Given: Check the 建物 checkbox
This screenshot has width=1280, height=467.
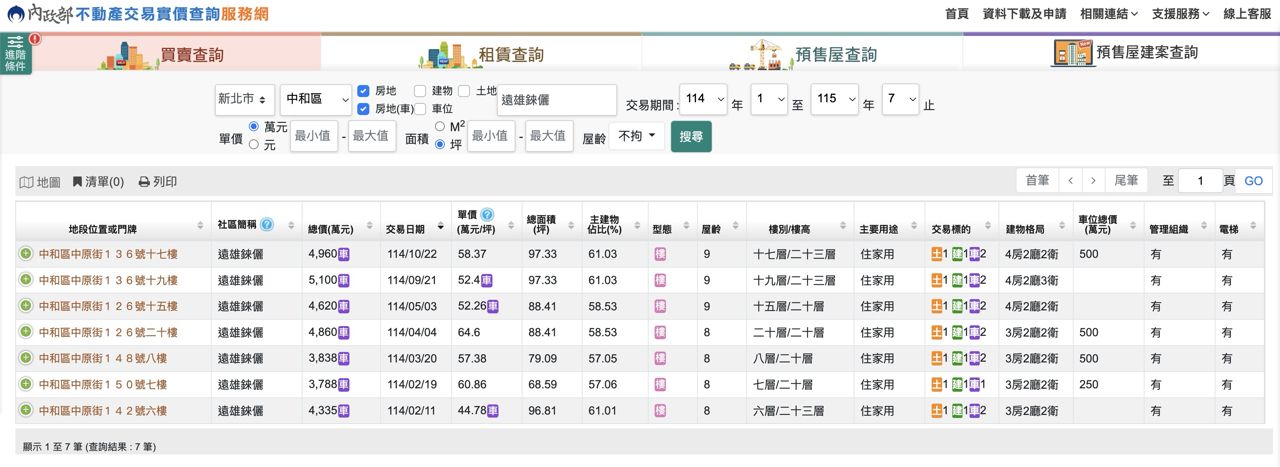Looking at the screenshot, I should click(420, 91).
